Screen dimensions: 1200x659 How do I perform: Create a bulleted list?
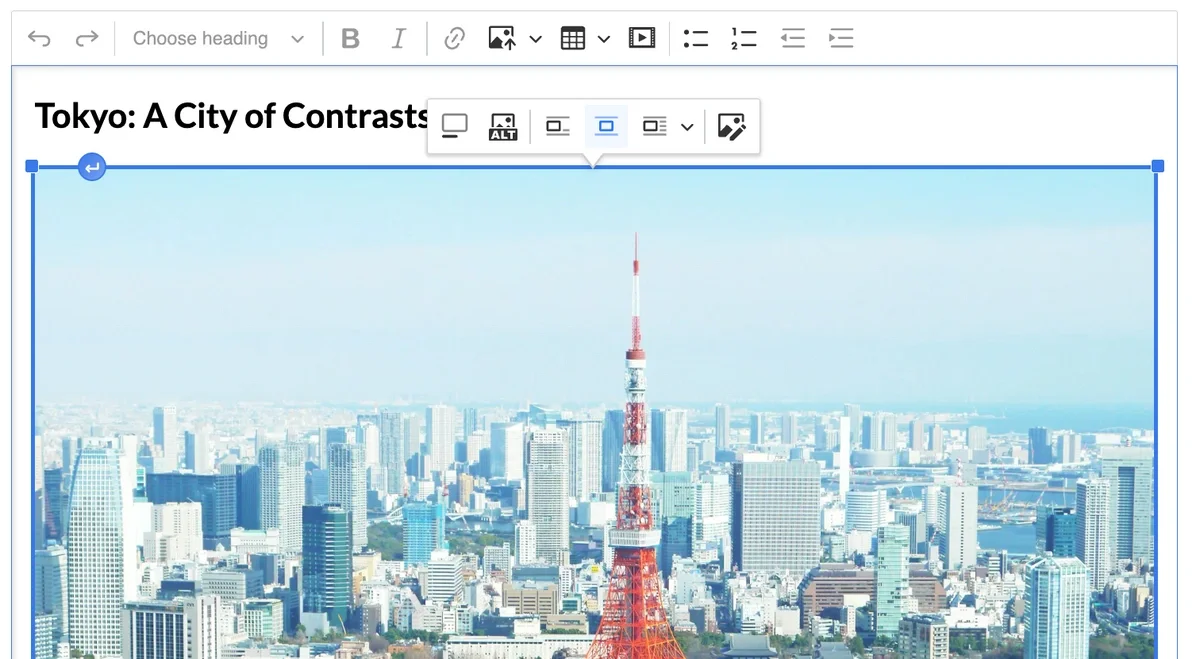[695, 39]
